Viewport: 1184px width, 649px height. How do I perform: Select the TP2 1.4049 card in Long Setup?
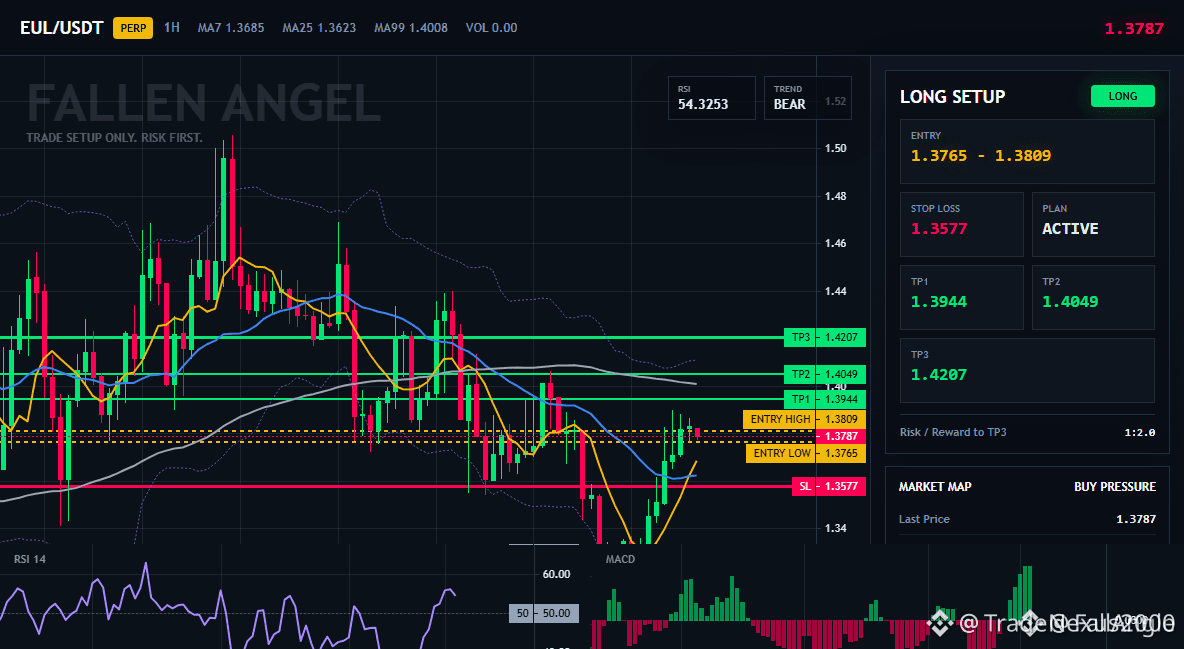coord(1093,297)
